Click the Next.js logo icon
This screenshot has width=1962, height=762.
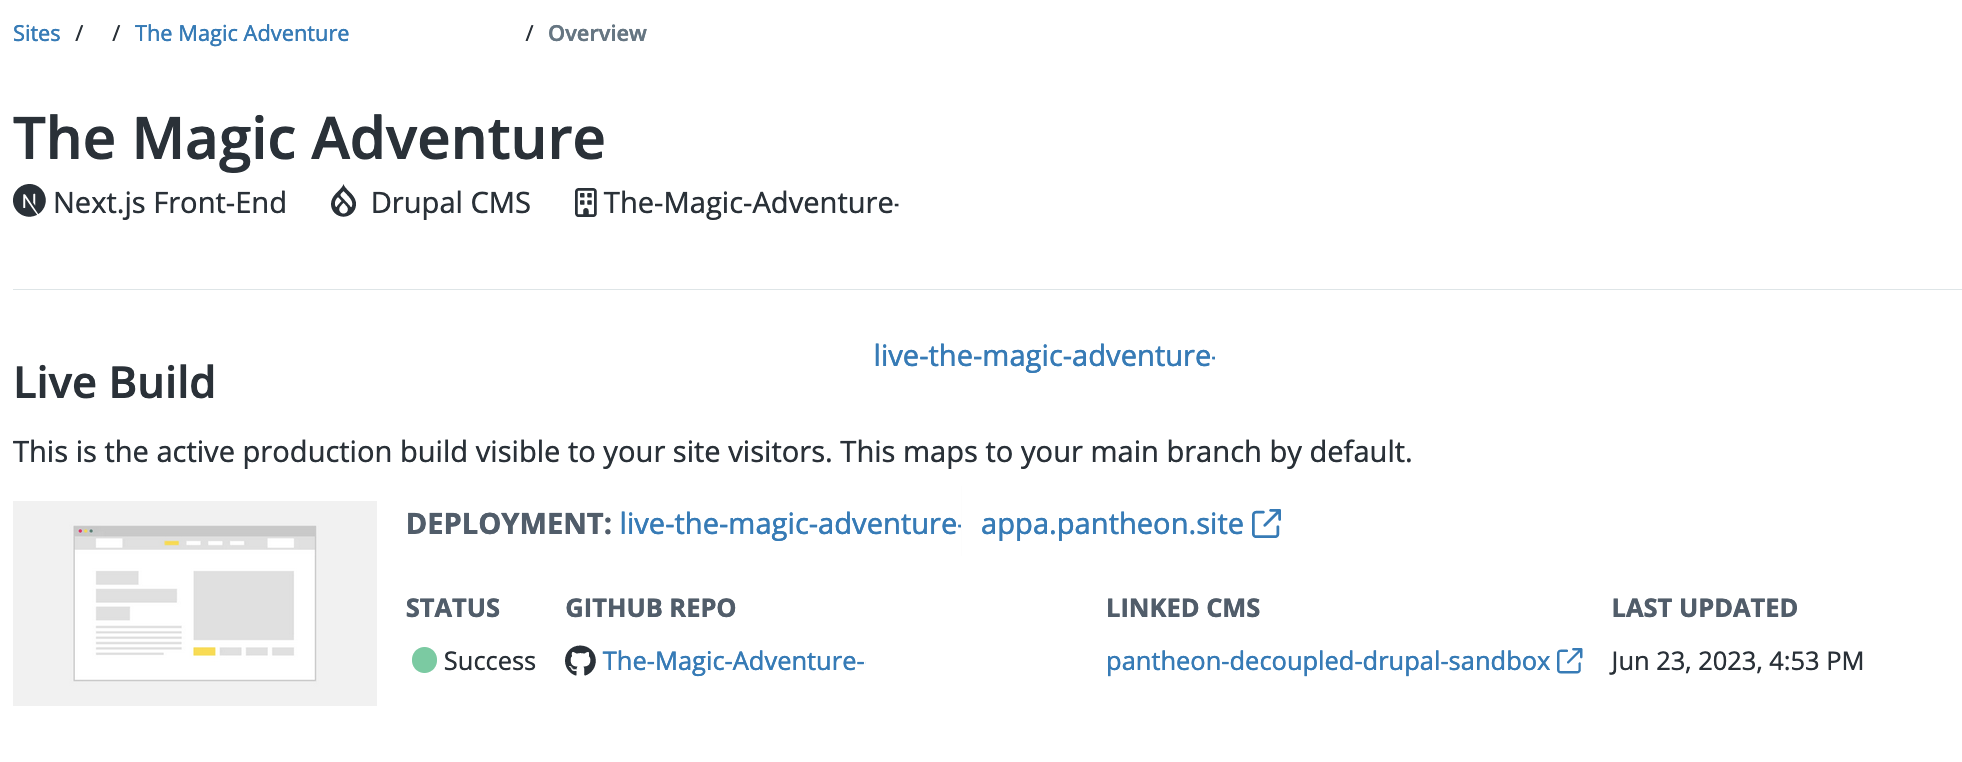click(x=29, y=202)
